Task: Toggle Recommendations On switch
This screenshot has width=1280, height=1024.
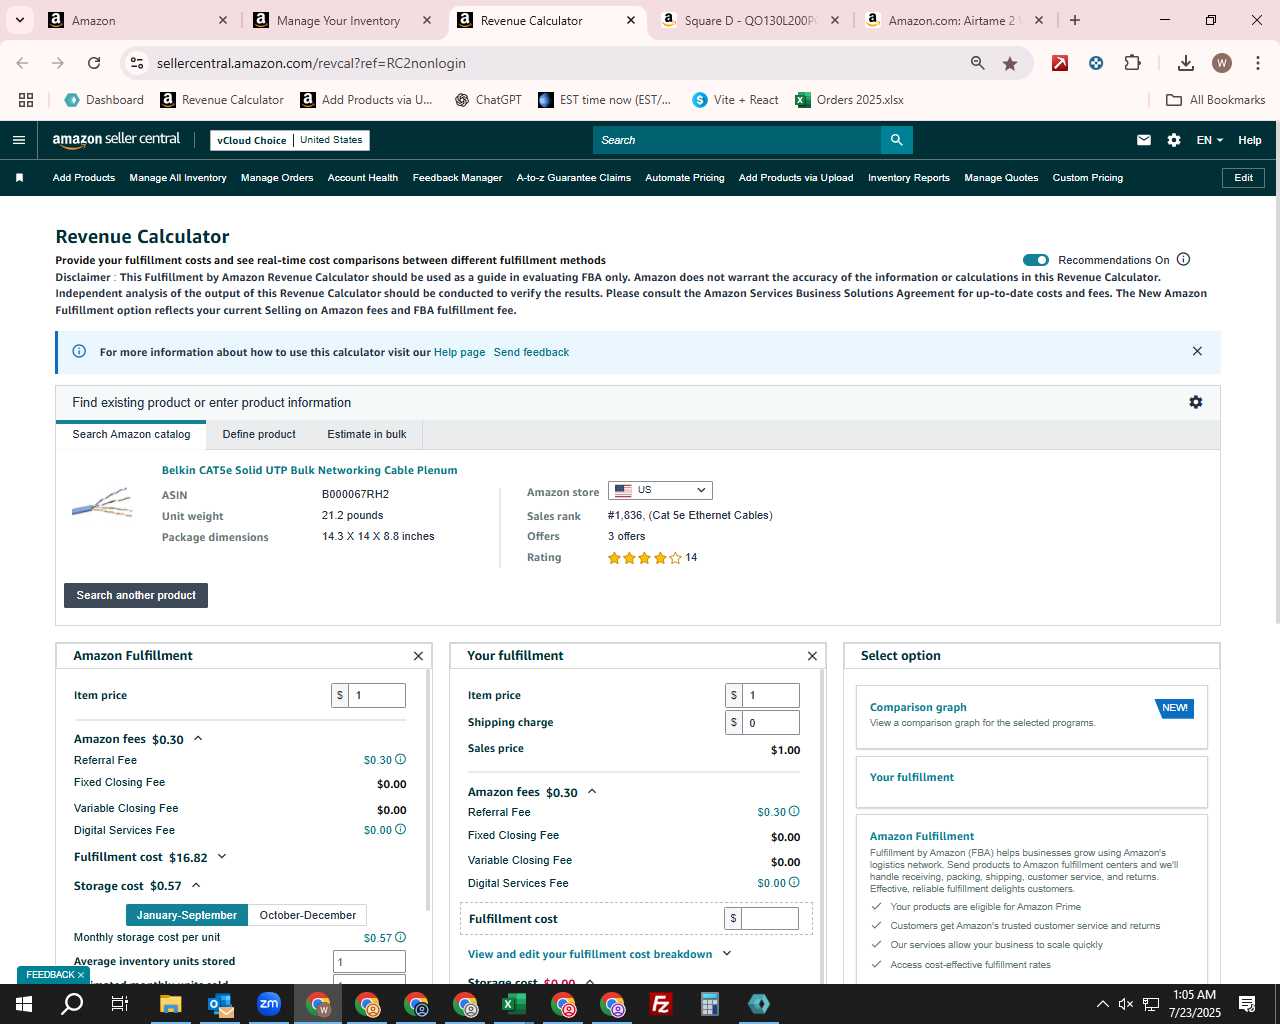Action: [1036, 260]
